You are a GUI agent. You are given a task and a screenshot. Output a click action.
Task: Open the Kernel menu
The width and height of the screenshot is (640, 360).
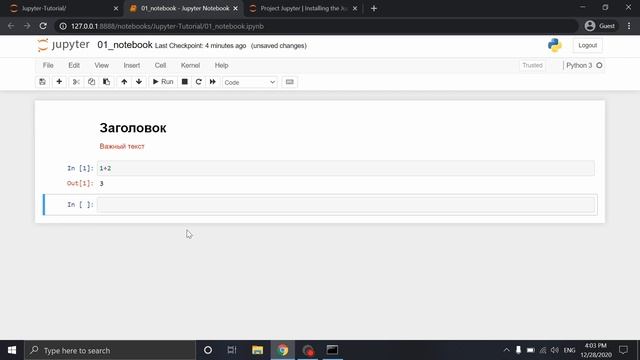190,65
